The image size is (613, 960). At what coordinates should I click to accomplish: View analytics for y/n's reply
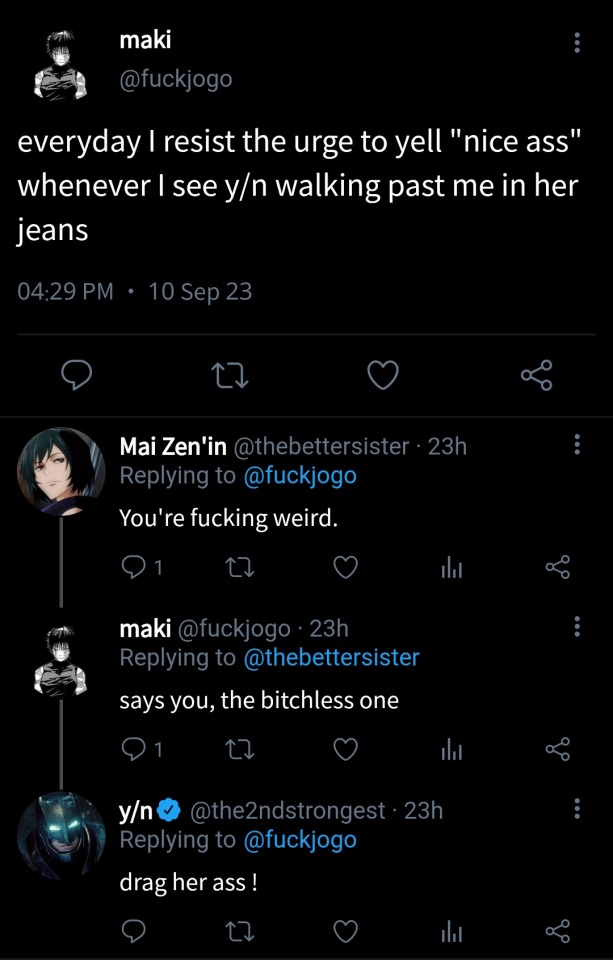pos(453,932)
